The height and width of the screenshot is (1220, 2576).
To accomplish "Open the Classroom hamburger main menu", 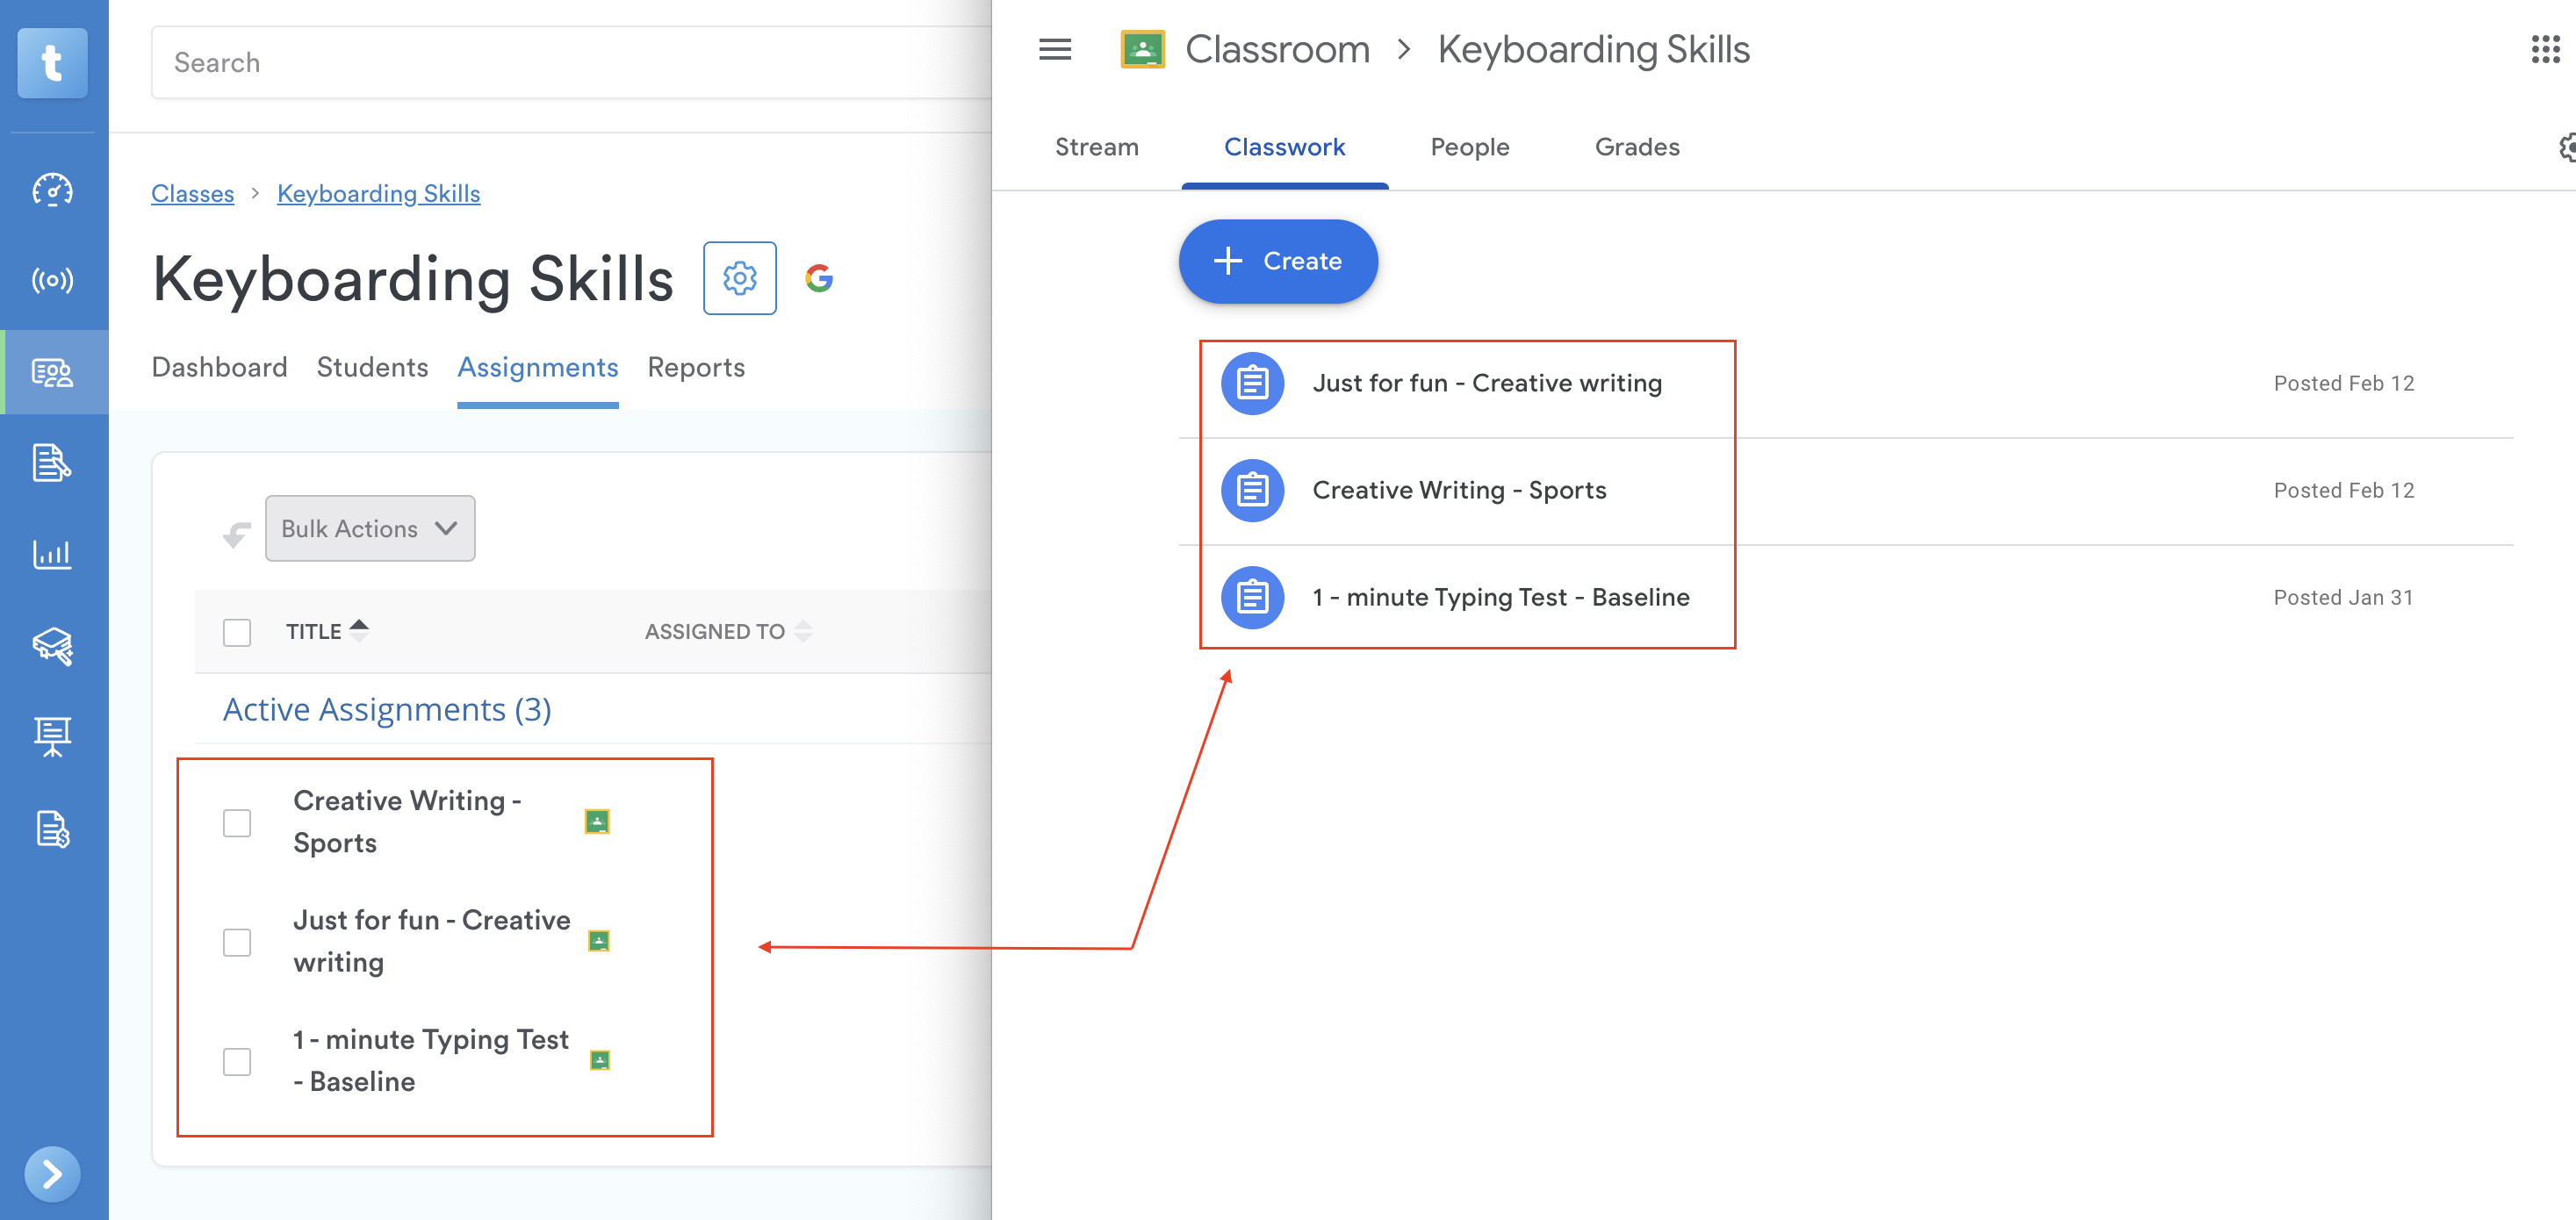I will click(1055, 49).
